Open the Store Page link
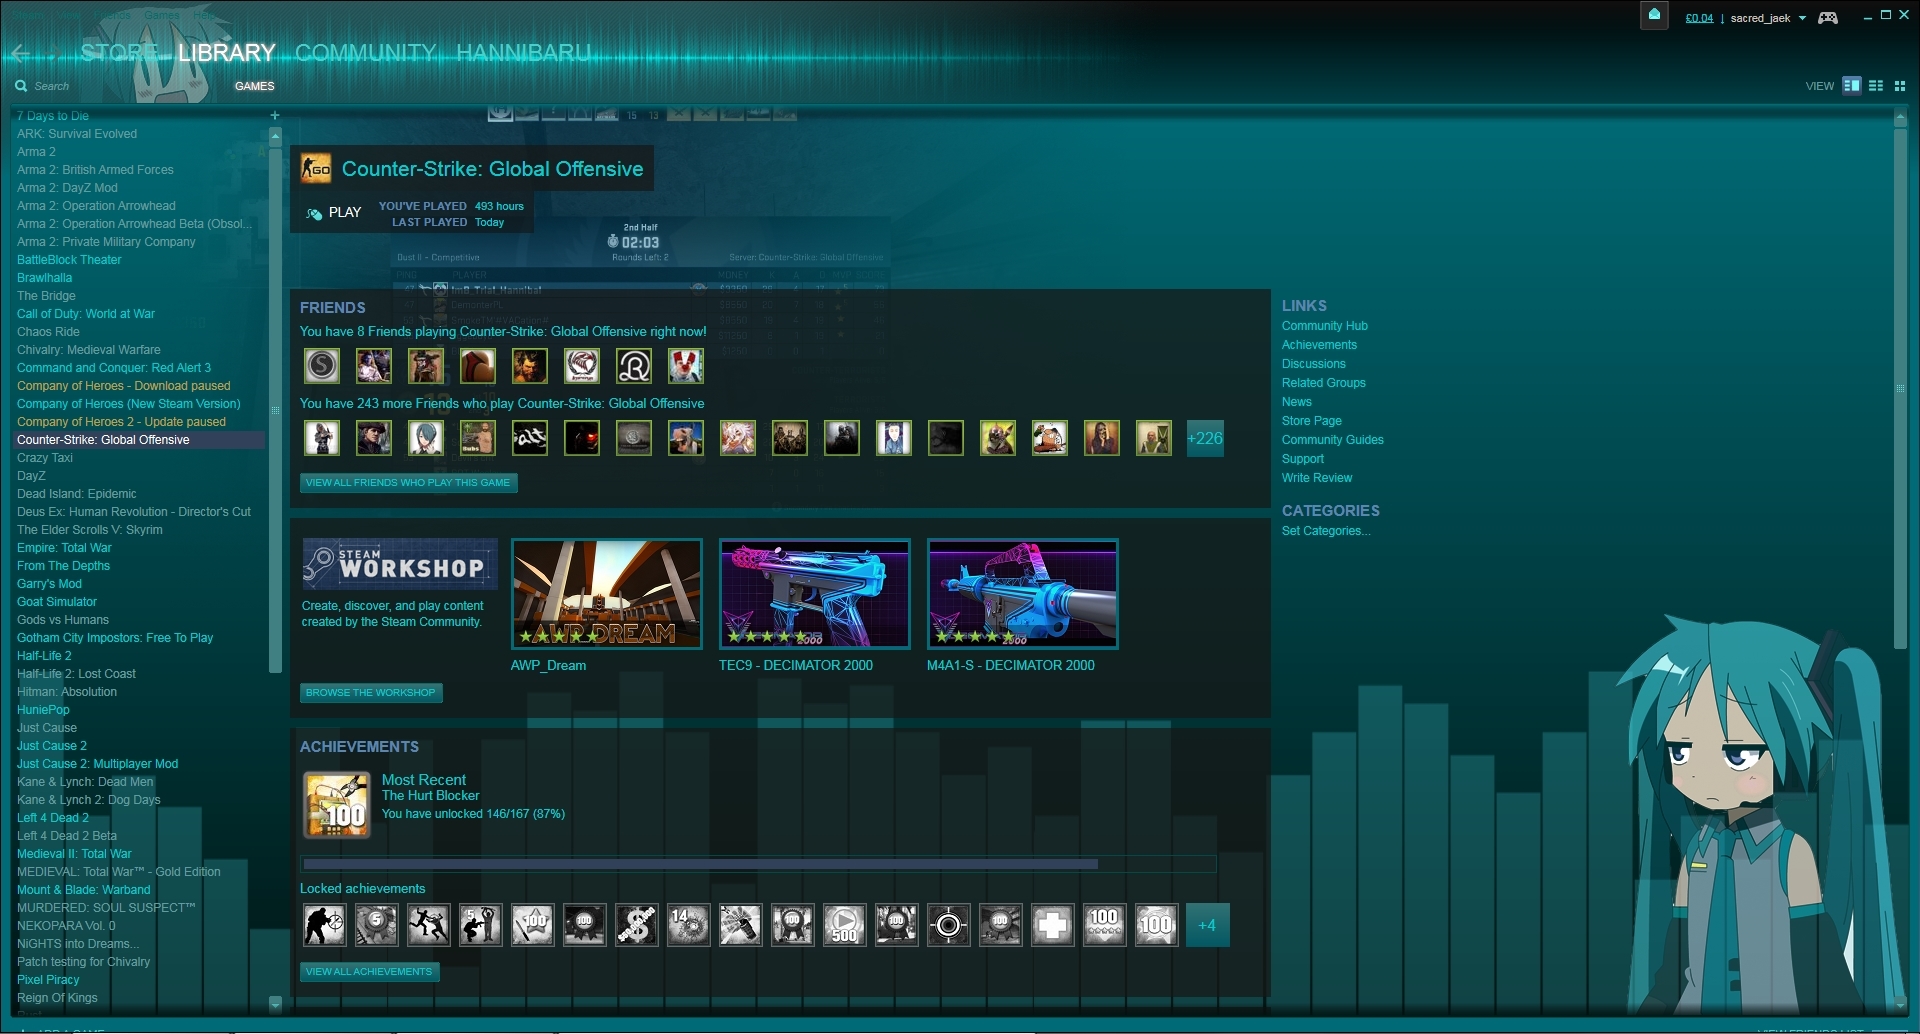Screen dimensions: 1920x1034 coord(1312,421)
